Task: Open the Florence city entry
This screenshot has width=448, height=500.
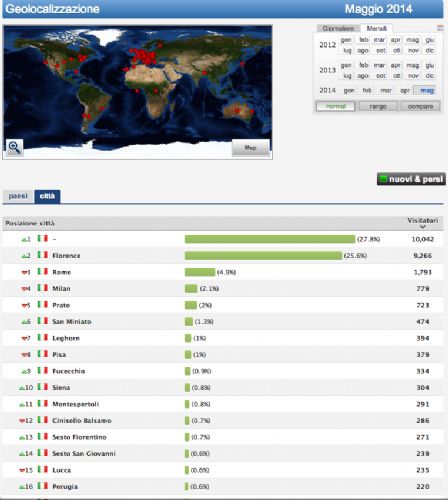Action: [66, 256]
